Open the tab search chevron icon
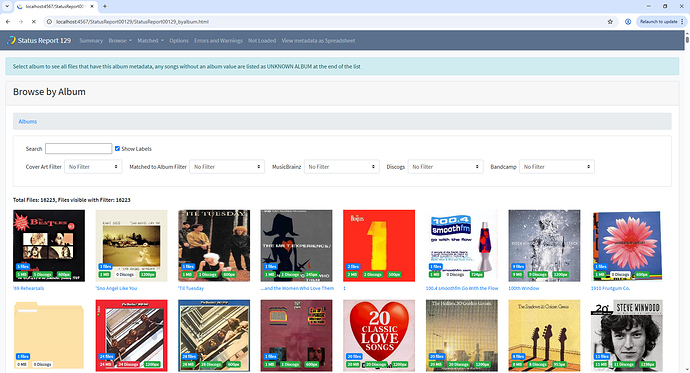Viewport: 690px width, 373px height. (x=7, y=6)
